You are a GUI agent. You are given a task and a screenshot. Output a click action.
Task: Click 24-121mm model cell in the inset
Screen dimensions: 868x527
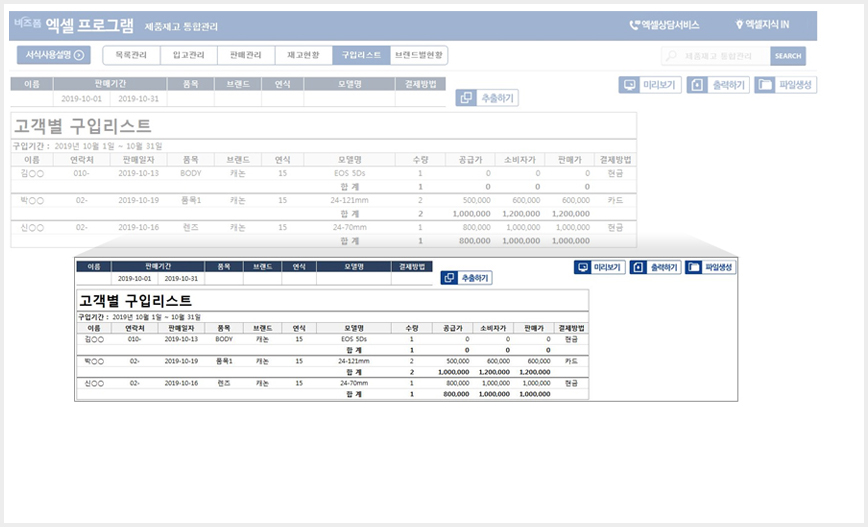pyautogui.click(x=354, y=361)
